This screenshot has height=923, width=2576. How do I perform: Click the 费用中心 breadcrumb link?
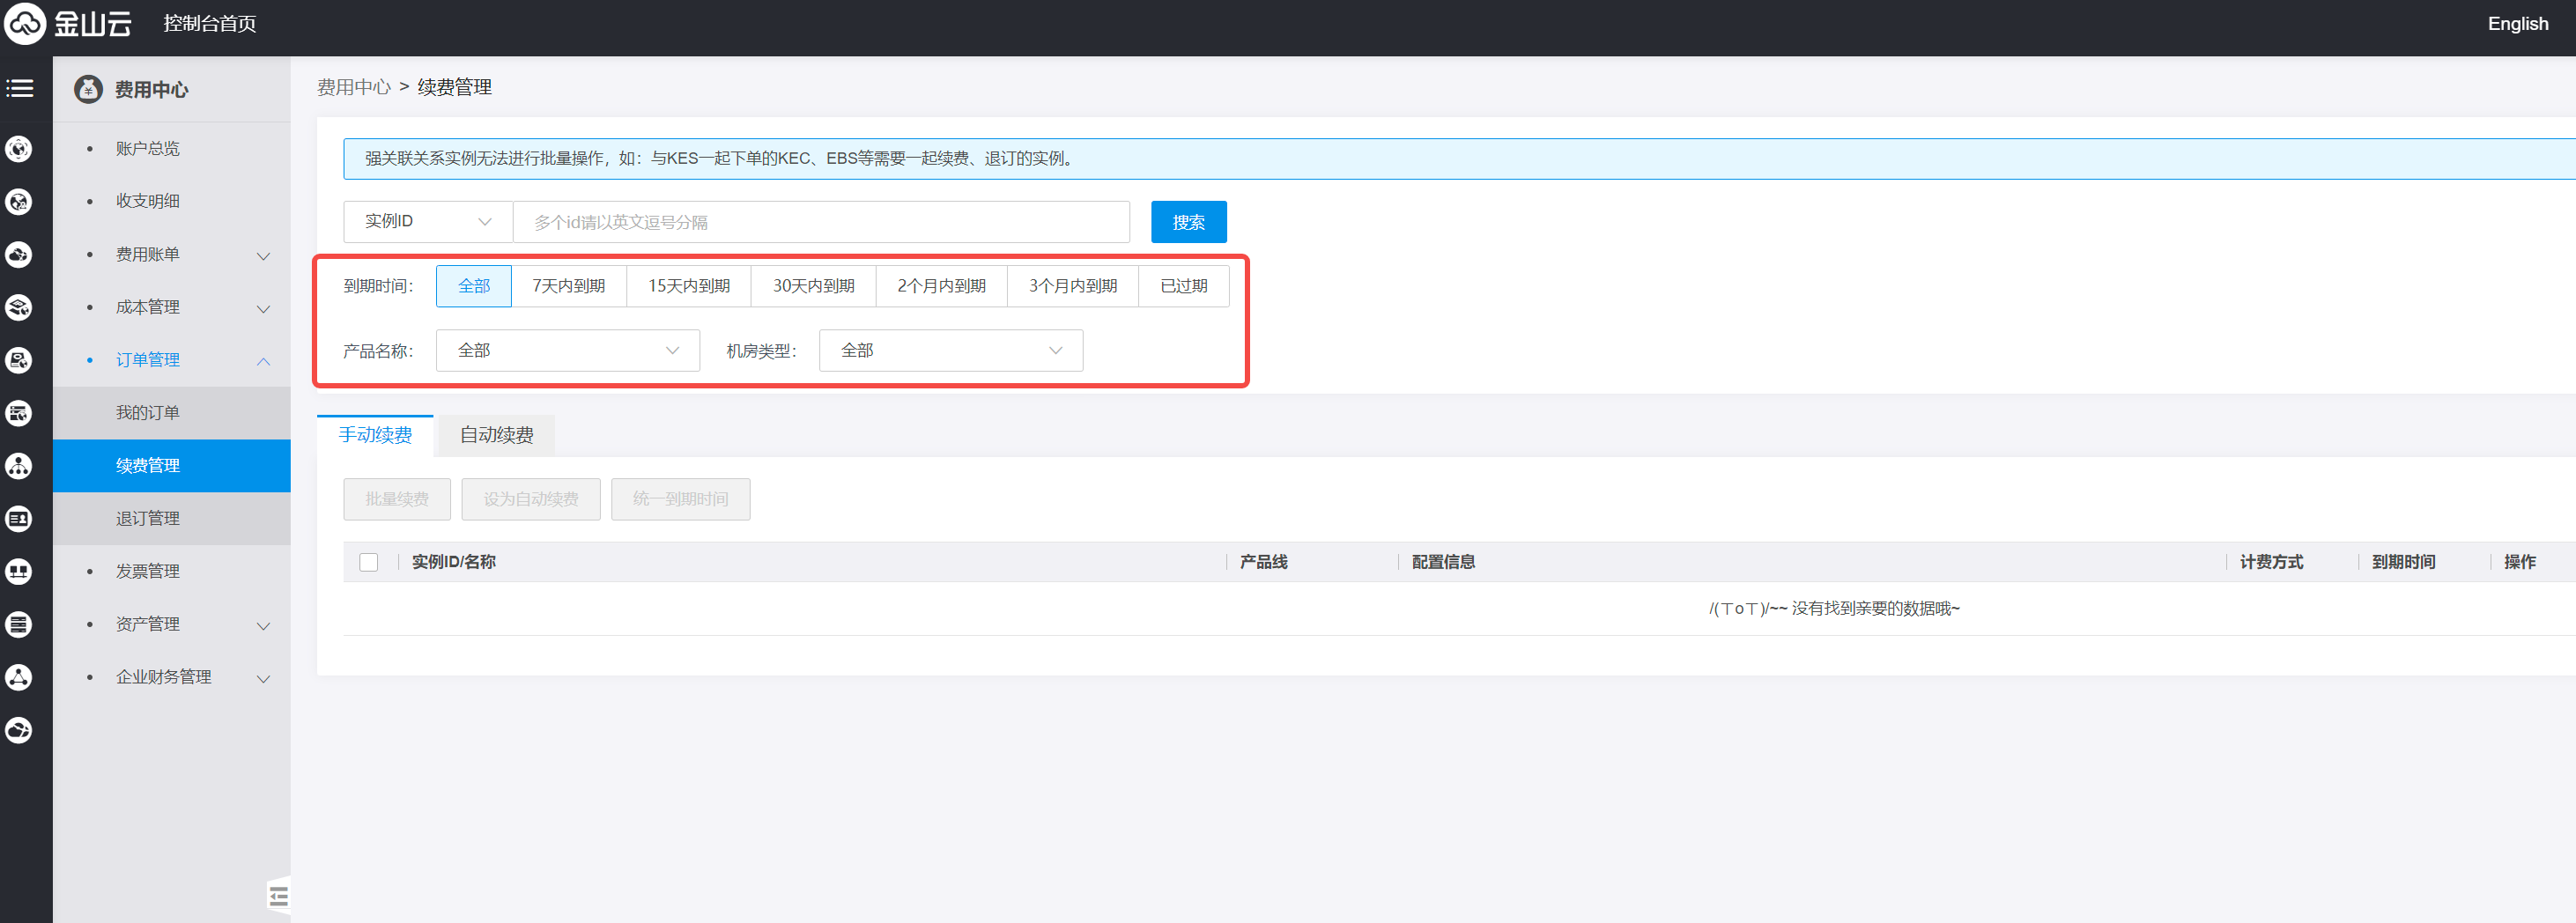(354, 88)
